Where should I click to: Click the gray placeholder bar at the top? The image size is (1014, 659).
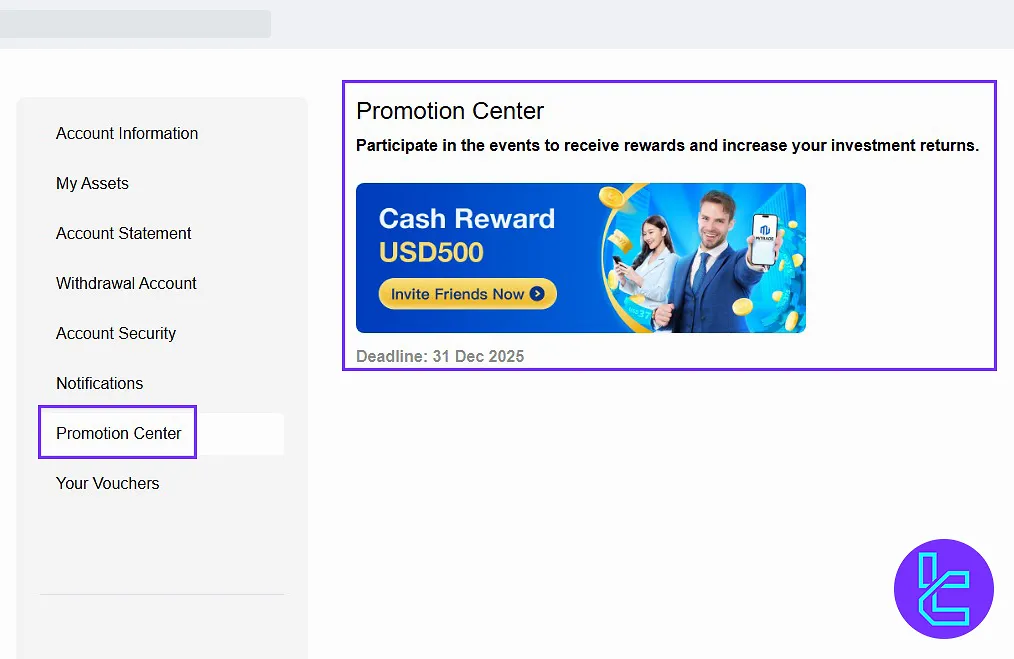pyautogui.click(x=135, y=24)
